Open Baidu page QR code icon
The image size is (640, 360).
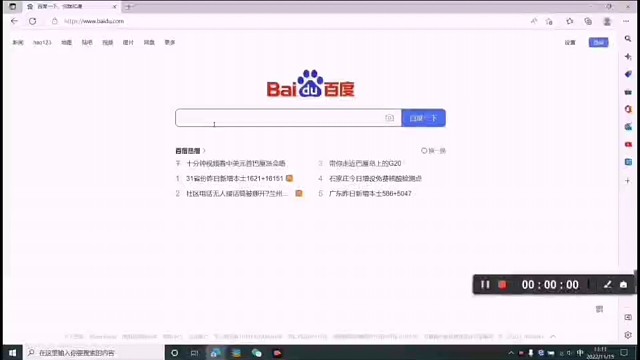(x=599, y=309)
